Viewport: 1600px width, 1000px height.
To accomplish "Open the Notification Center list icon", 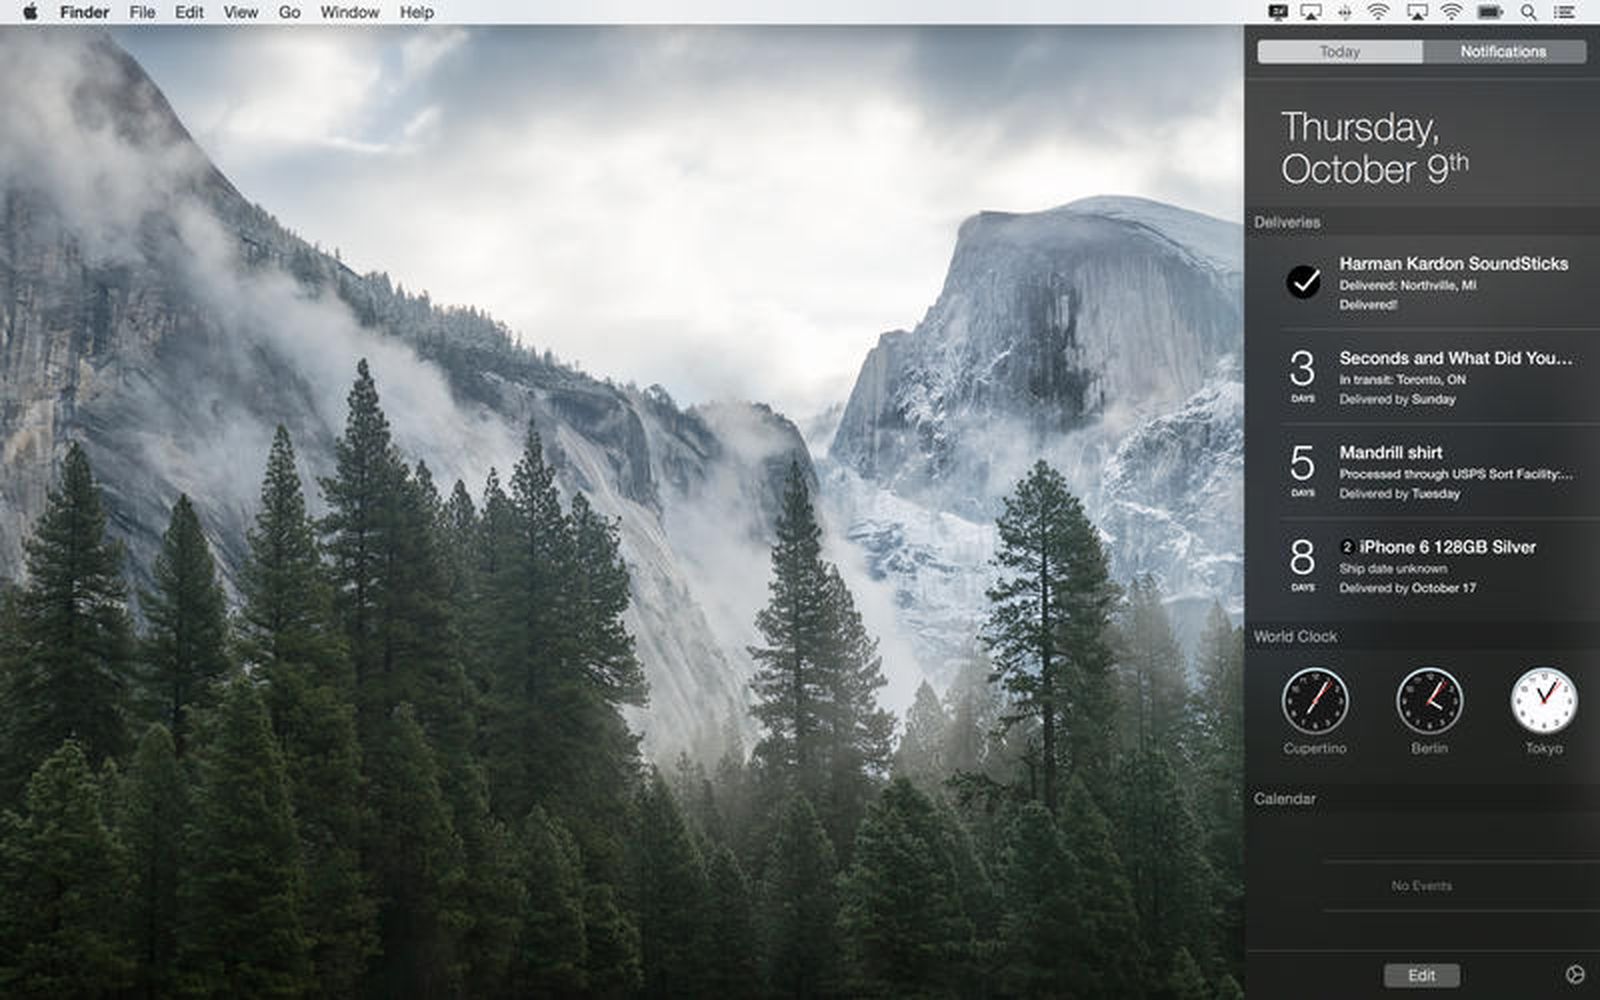I will 1564,12.
